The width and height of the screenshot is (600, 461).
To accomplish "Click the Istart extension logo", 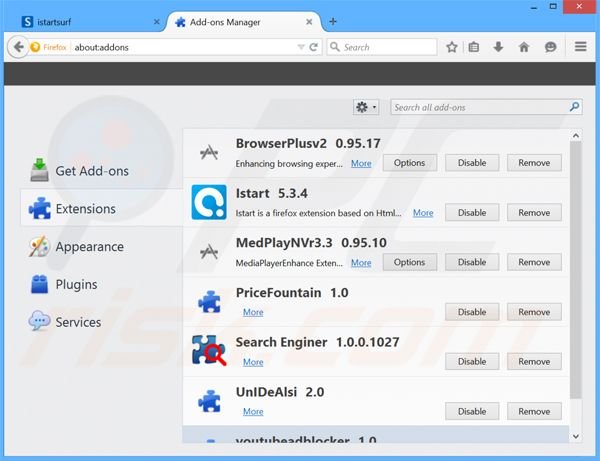I will tap(209, 202).
